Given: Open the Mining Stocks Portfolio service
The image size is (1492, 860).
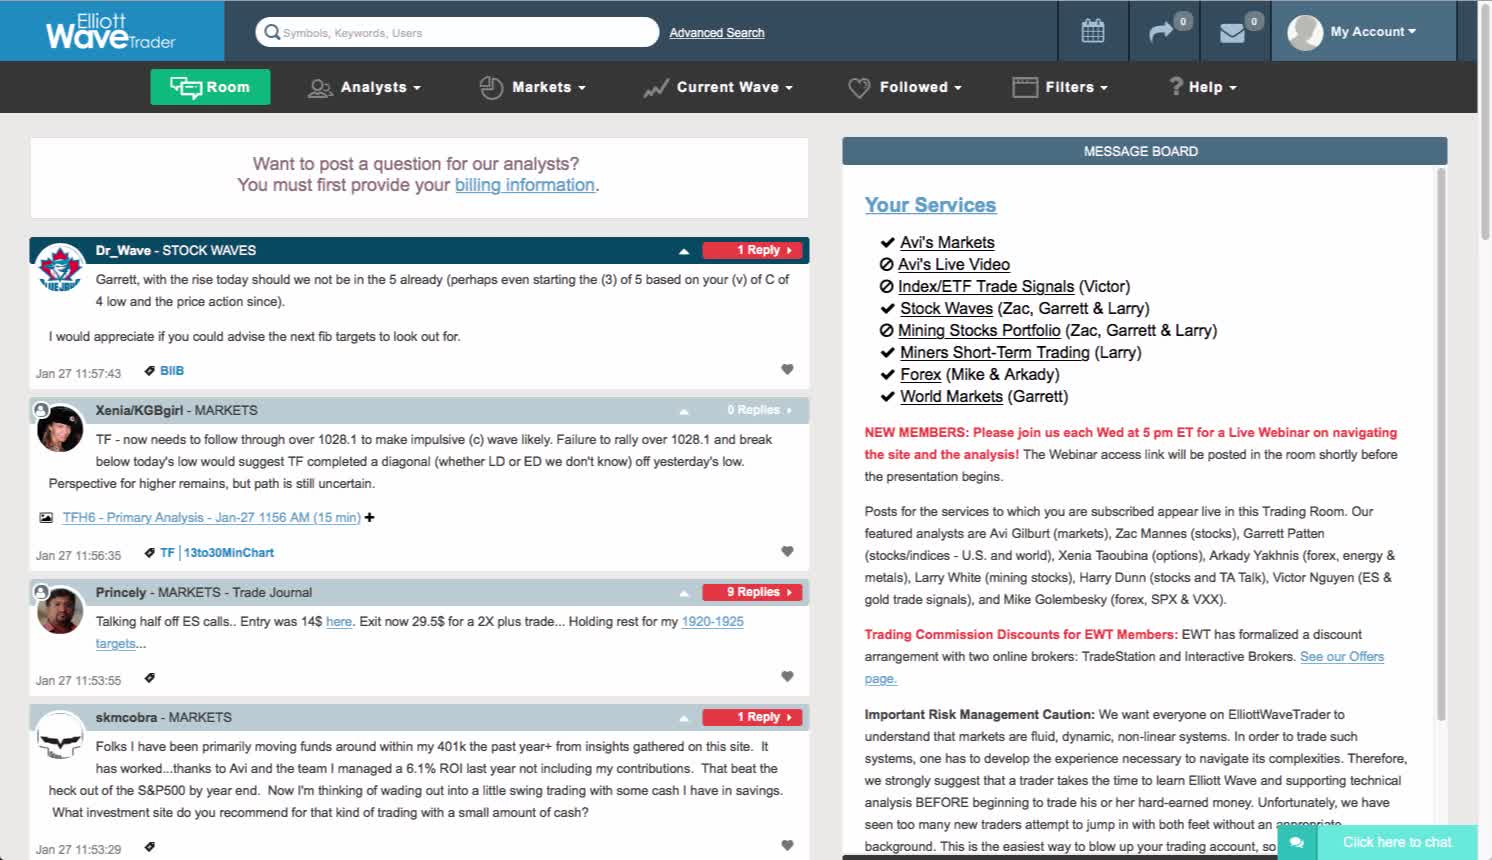Looking at the screenshot, I should pyautogui.click(x=979, y=331).
